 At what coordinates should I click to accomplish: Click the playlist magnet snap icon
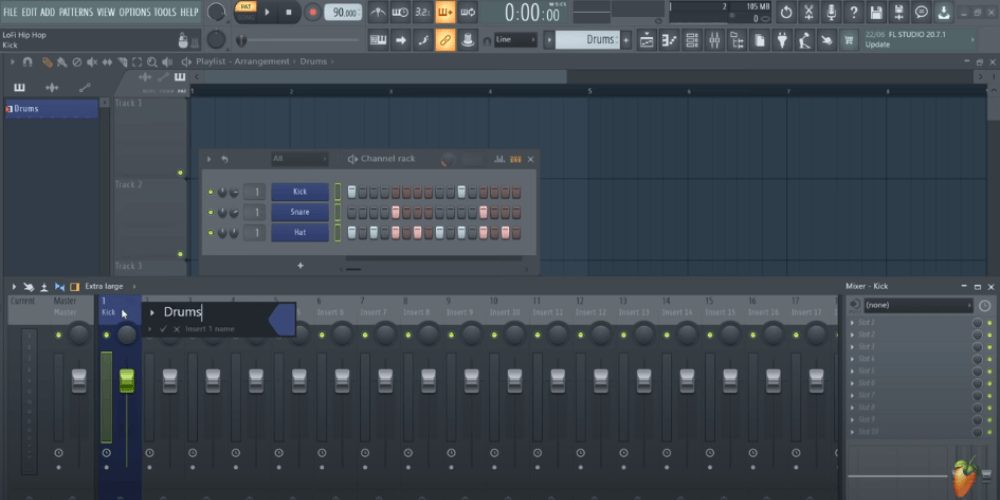pyautogui.click(x=27, y=62)
